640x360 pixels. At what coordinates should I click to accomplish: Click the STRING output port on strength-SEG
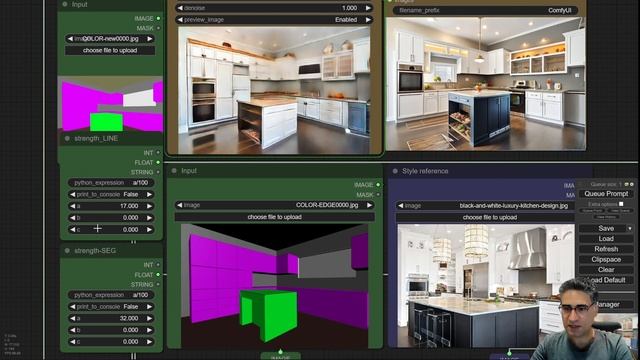coord(158,284)
